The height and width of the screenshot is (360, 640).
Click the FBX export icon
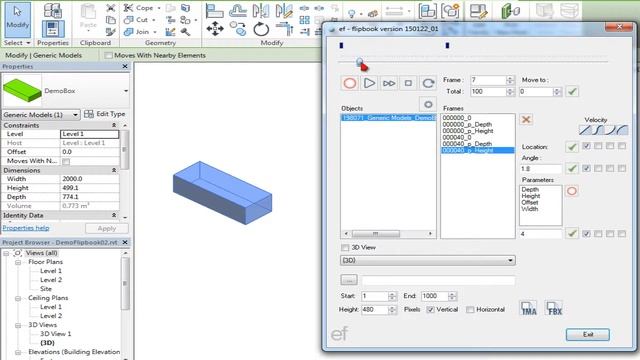pyautogui.click(x=554, y=308)
